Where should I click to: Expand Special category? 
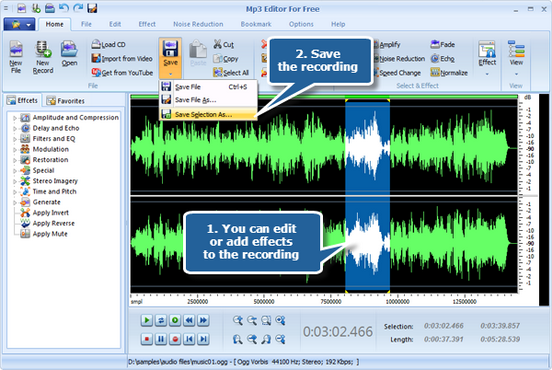click(15, 171)
